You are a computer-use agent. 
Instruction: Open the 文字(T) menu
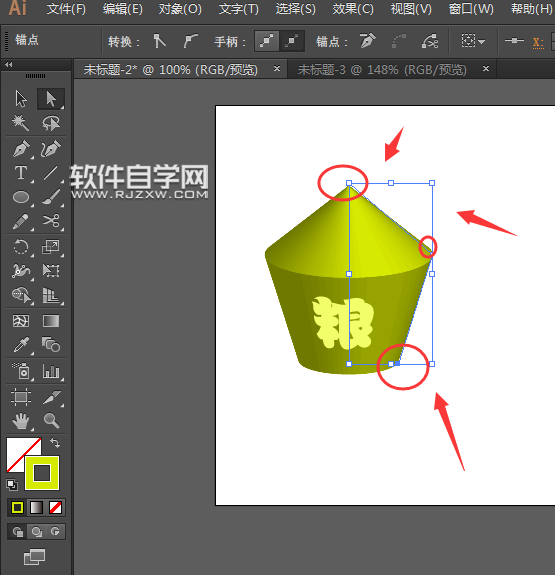tap(238, 9)
